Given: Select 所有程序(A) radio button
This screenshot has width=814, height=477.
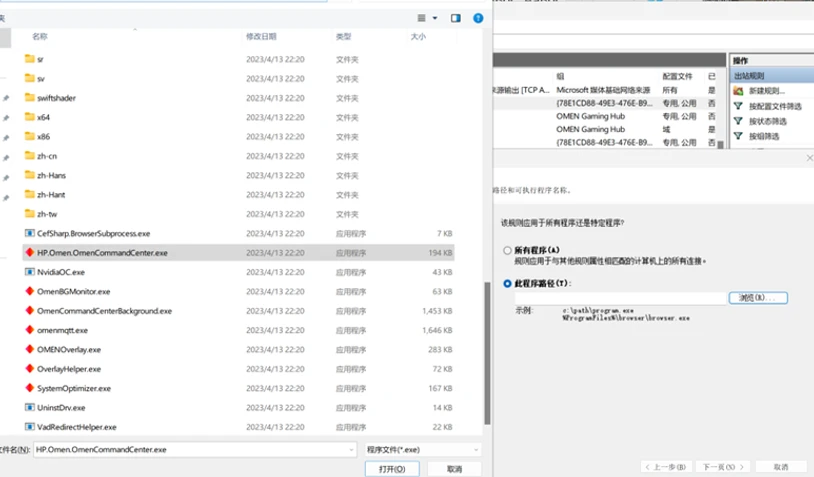Looking at the screenshot, I should [x=507, y=250].
